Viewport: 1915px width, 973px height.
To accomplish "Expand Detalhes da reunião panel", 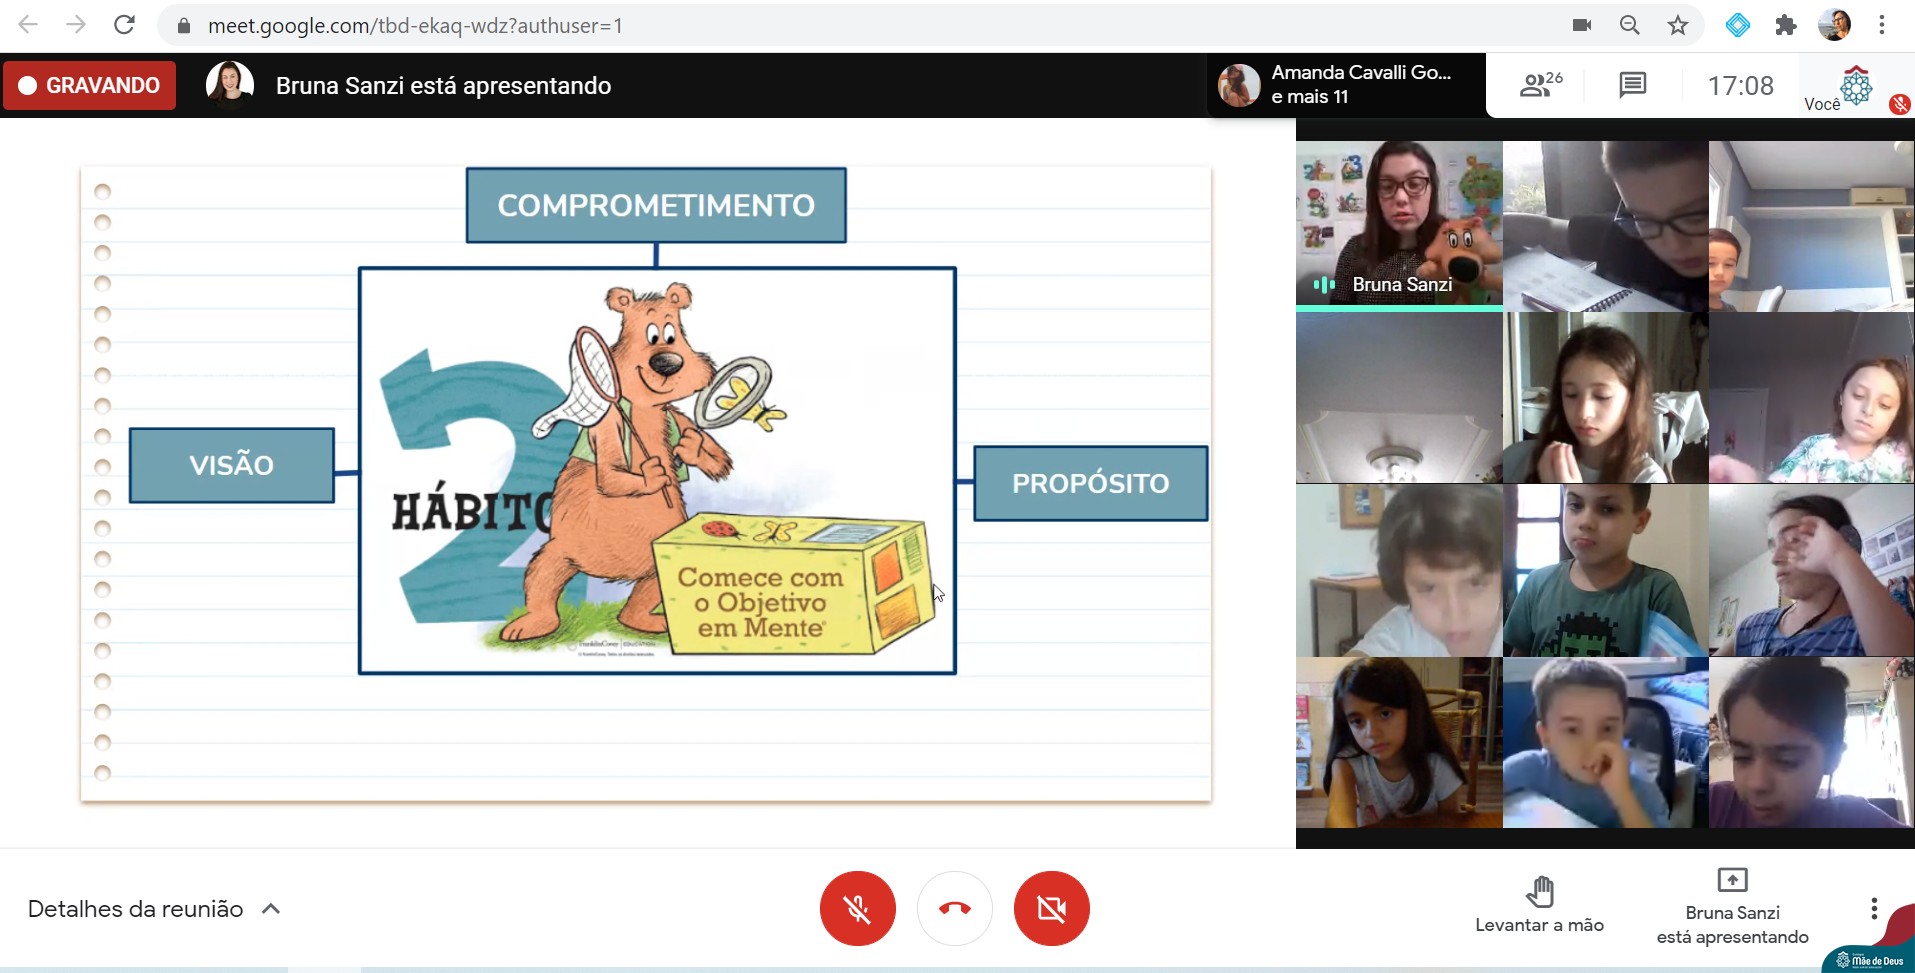I will [x=154, y=909].
